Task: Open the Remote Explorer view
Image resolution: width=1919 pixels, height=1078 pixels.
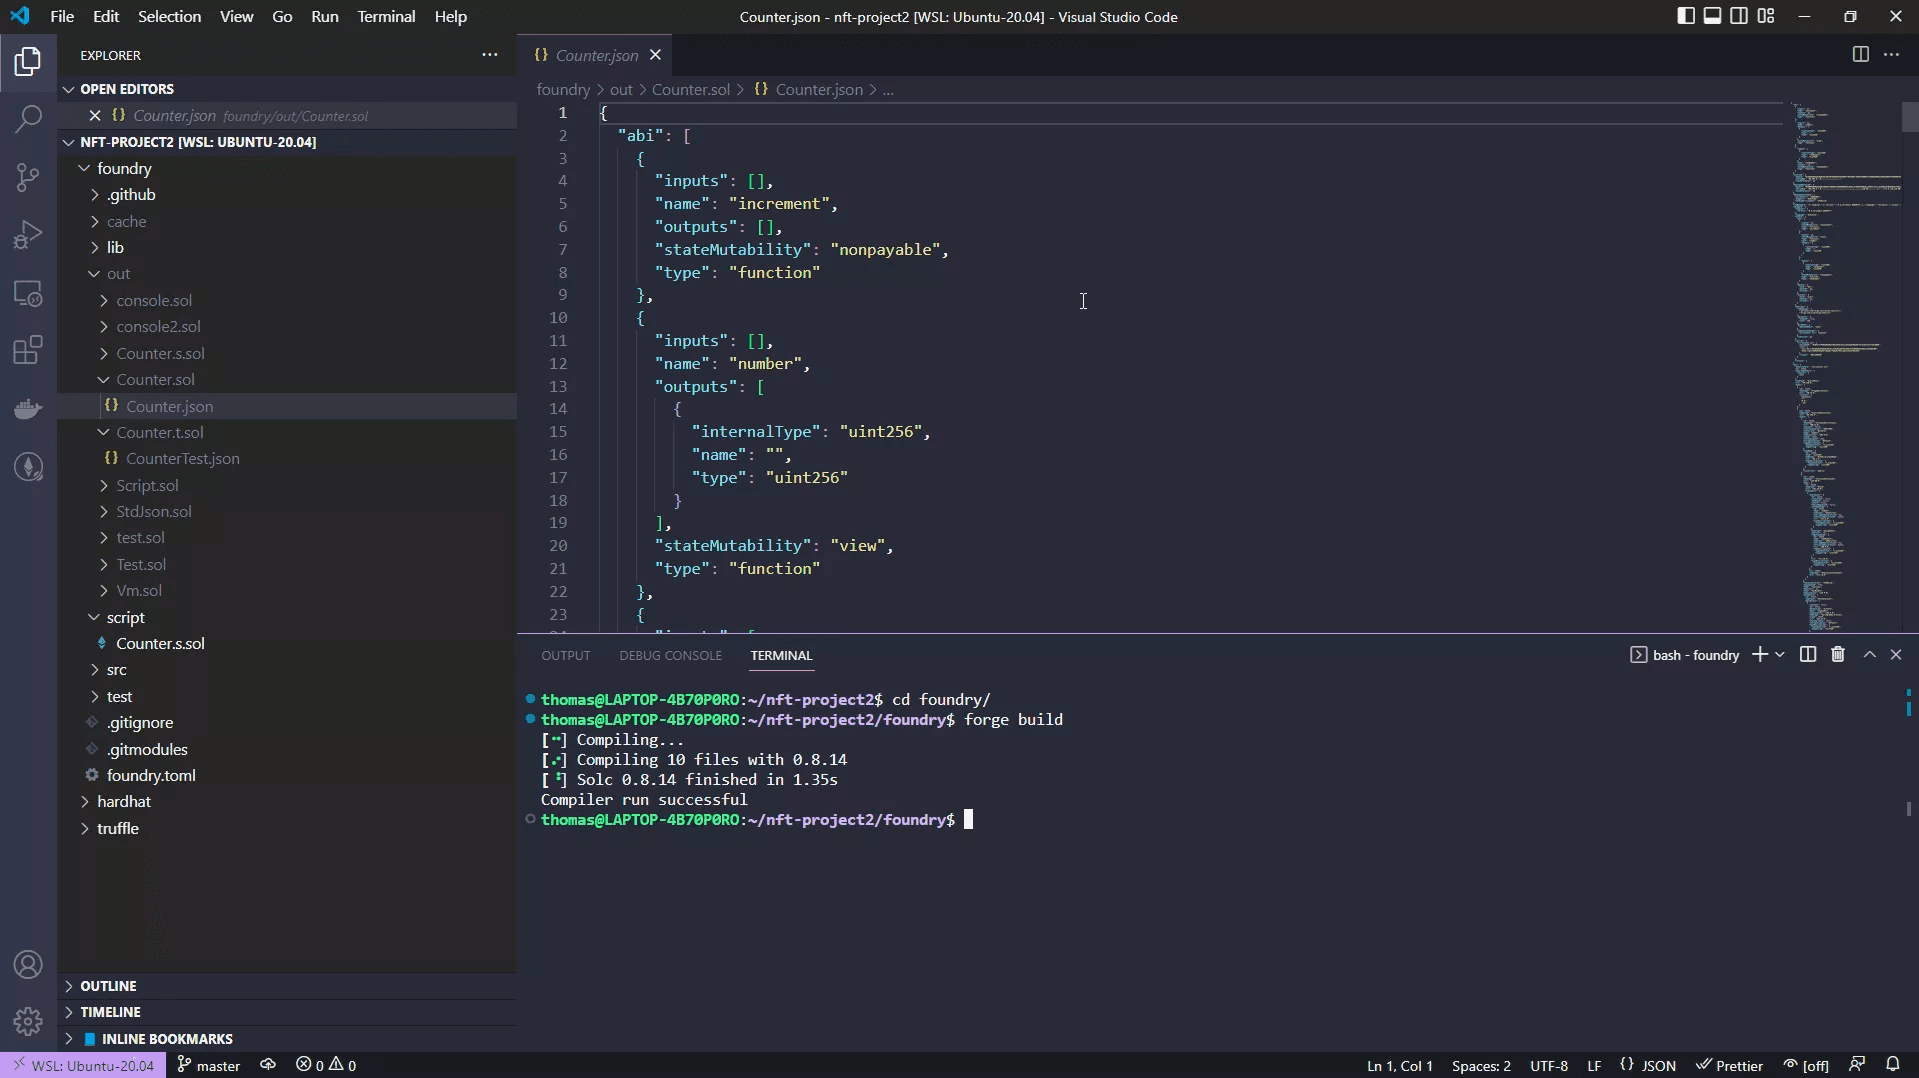Action: point(28,293)
